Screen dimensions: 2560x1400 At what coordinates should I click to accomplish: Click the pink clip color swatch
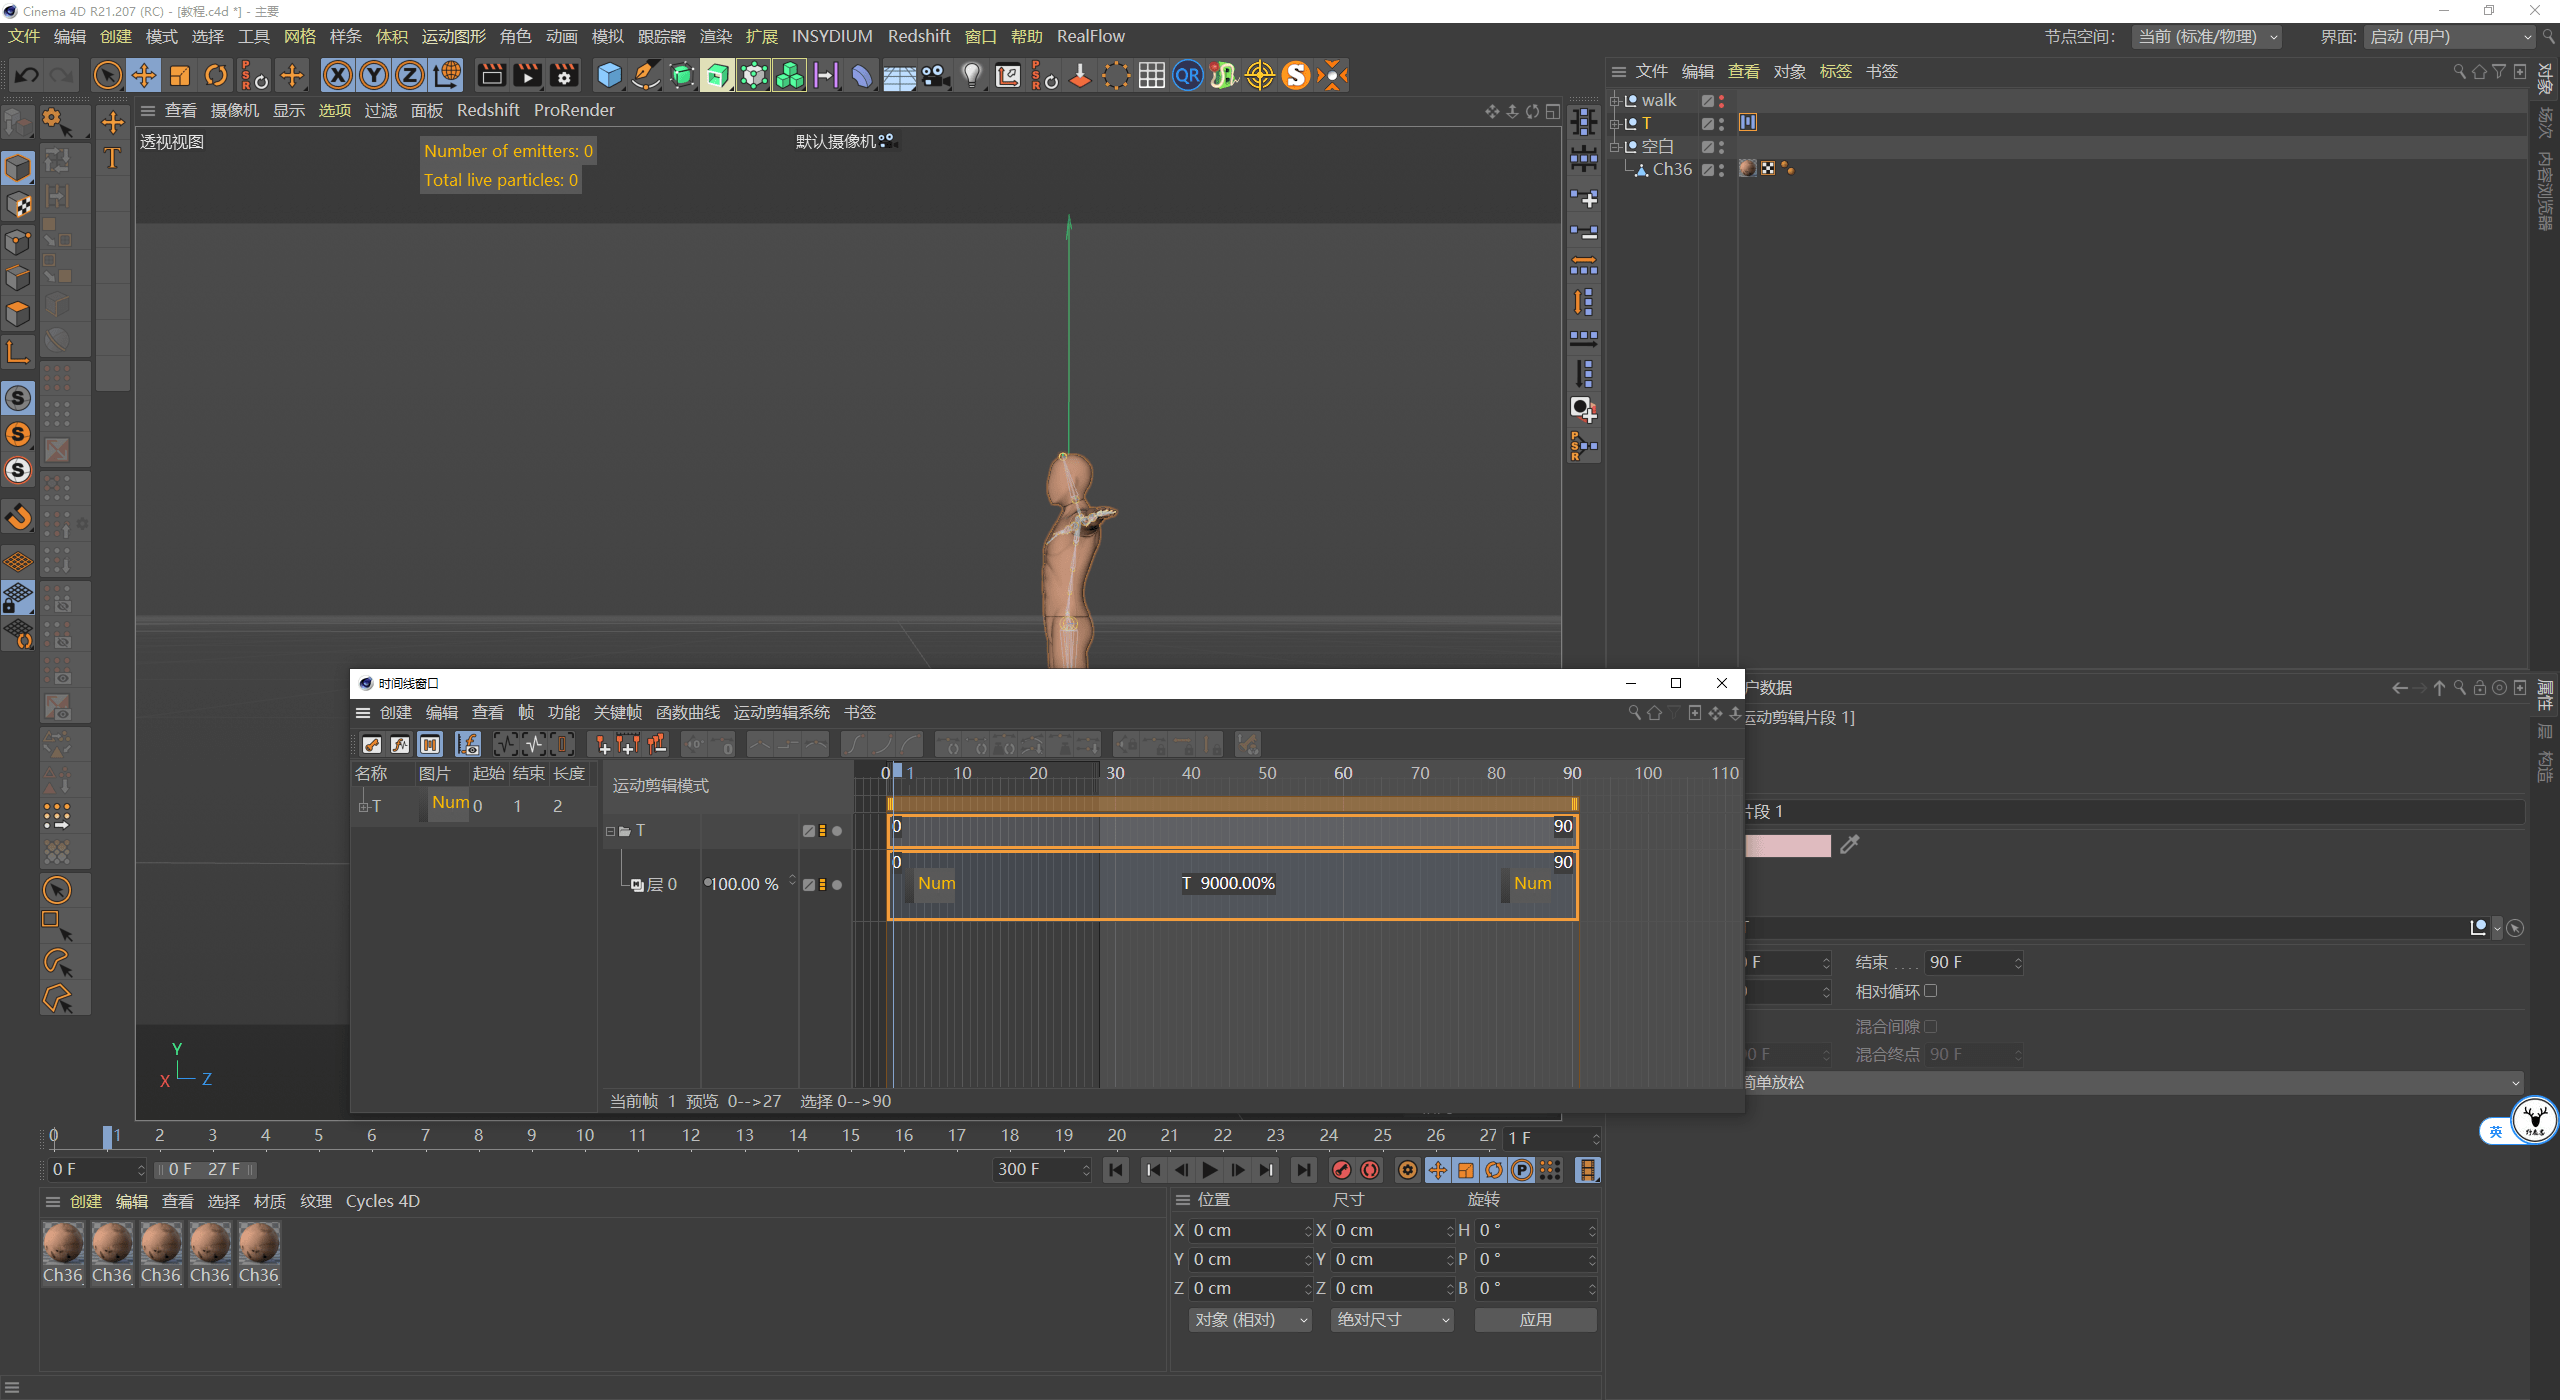(1788, 846)
